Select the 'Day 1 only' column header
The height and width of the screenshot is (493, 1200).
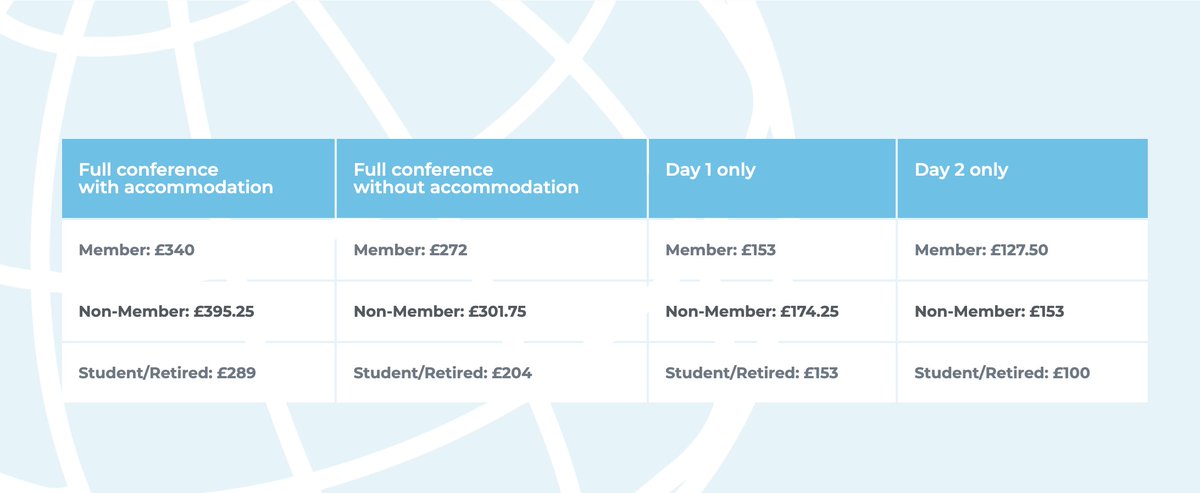[772, 178]
